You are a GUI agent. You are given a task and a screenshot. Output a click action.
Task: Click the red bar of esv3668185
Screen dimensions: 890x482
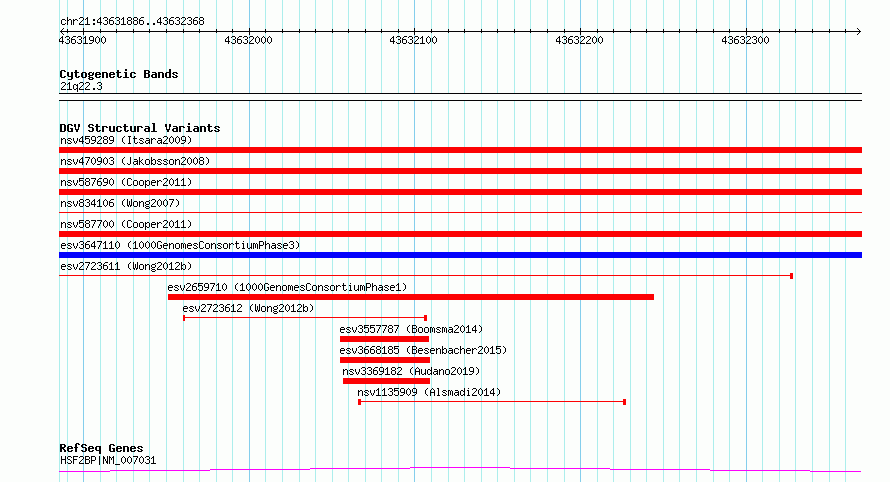coord(385,360)
